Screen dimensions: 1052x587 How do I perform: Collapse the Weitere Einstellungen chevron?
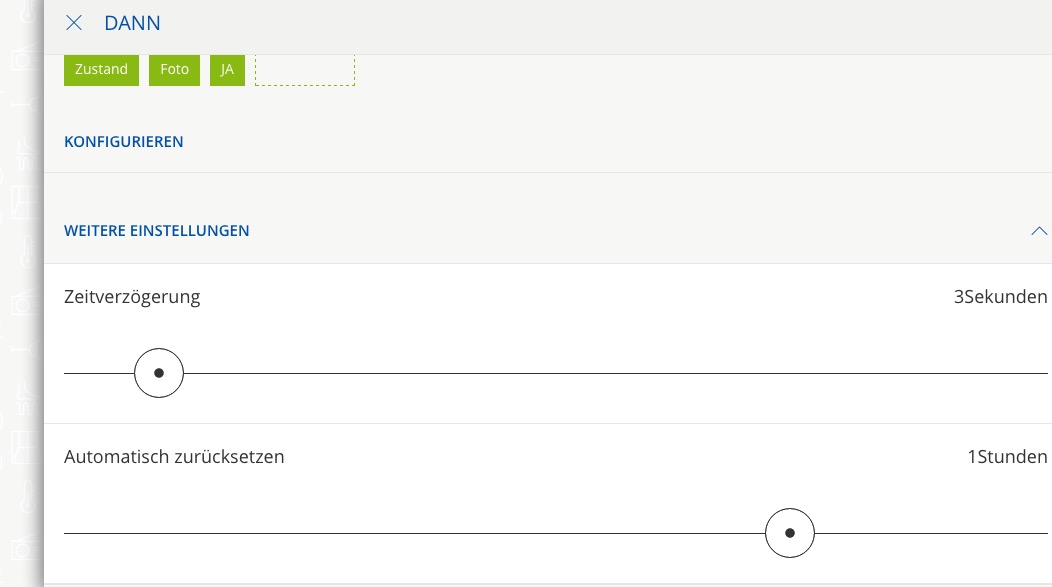pos(1039,231)
